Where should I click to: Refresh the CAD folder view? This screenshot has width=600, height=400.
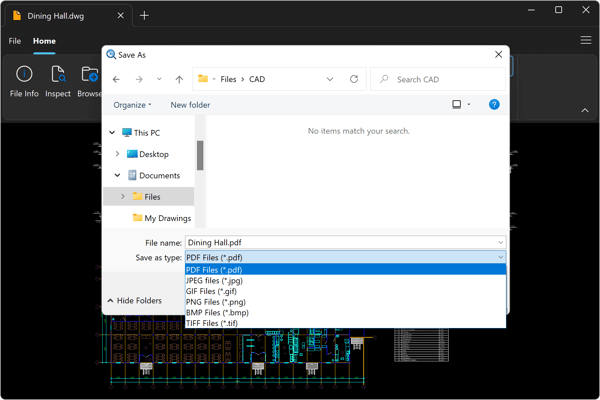click(x=354, y=79)
